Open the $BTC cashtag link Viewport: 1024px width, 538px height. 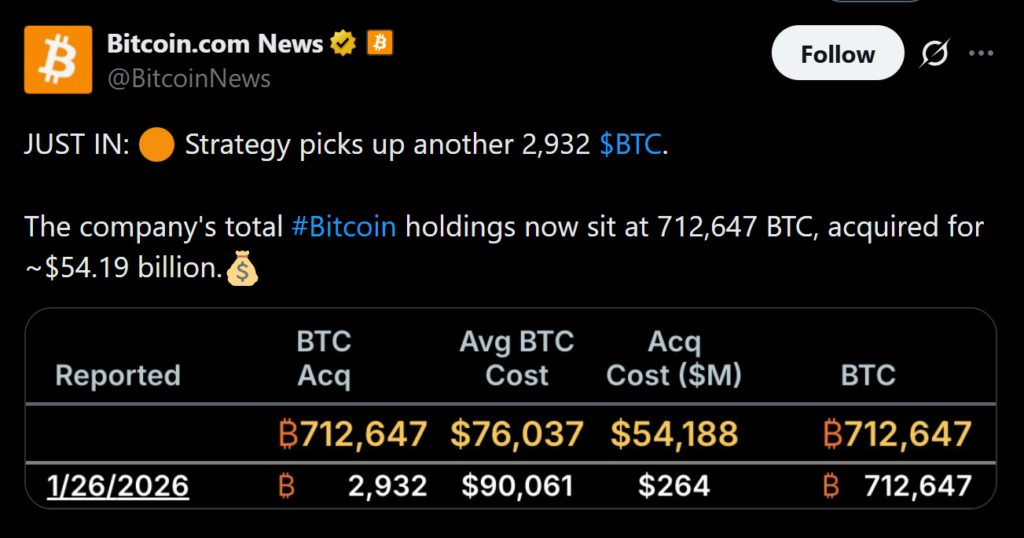pos(630,144)
